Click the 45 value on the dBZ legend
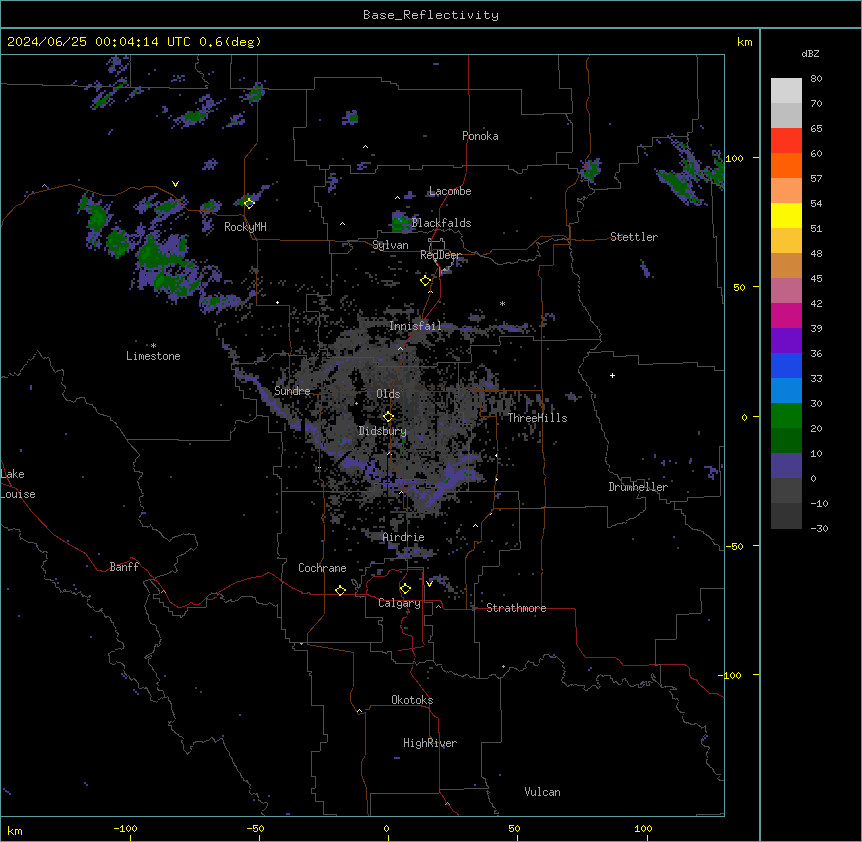Viewport: 862px width, 842px height. [816, 279]
